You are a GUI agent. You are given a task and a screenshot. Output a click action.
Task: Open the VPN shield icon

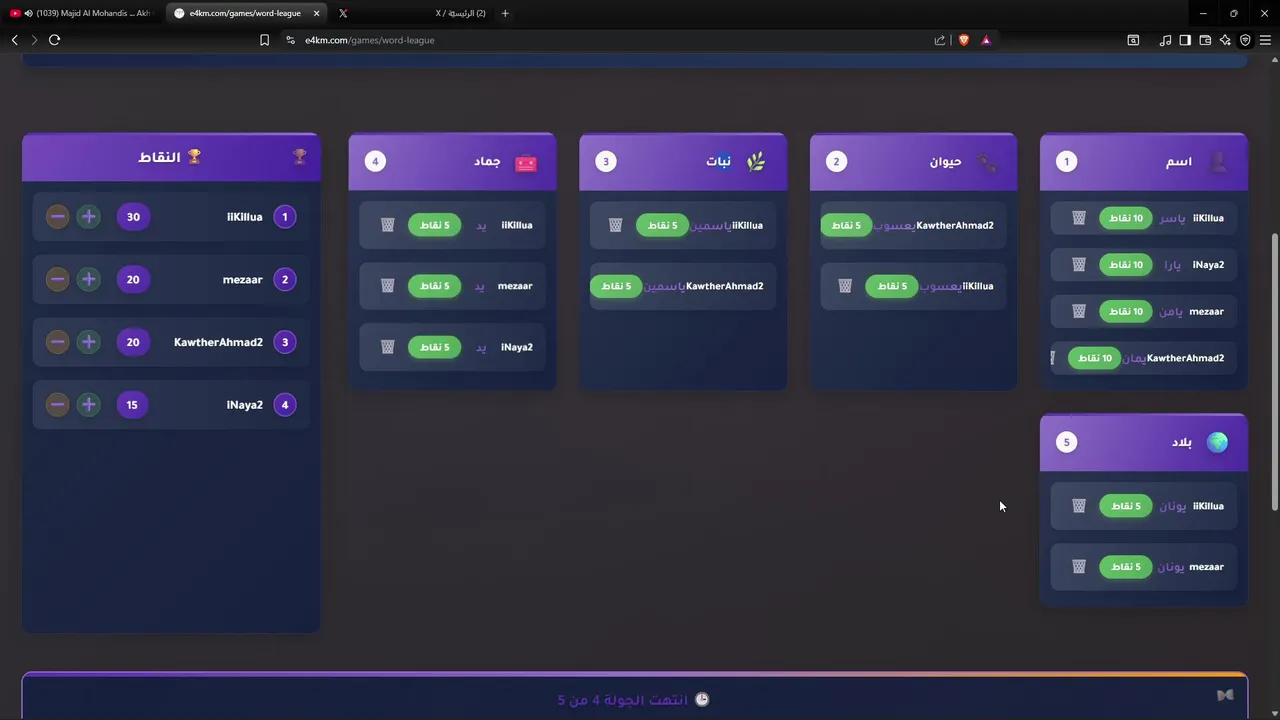[x=1245, y=40]
